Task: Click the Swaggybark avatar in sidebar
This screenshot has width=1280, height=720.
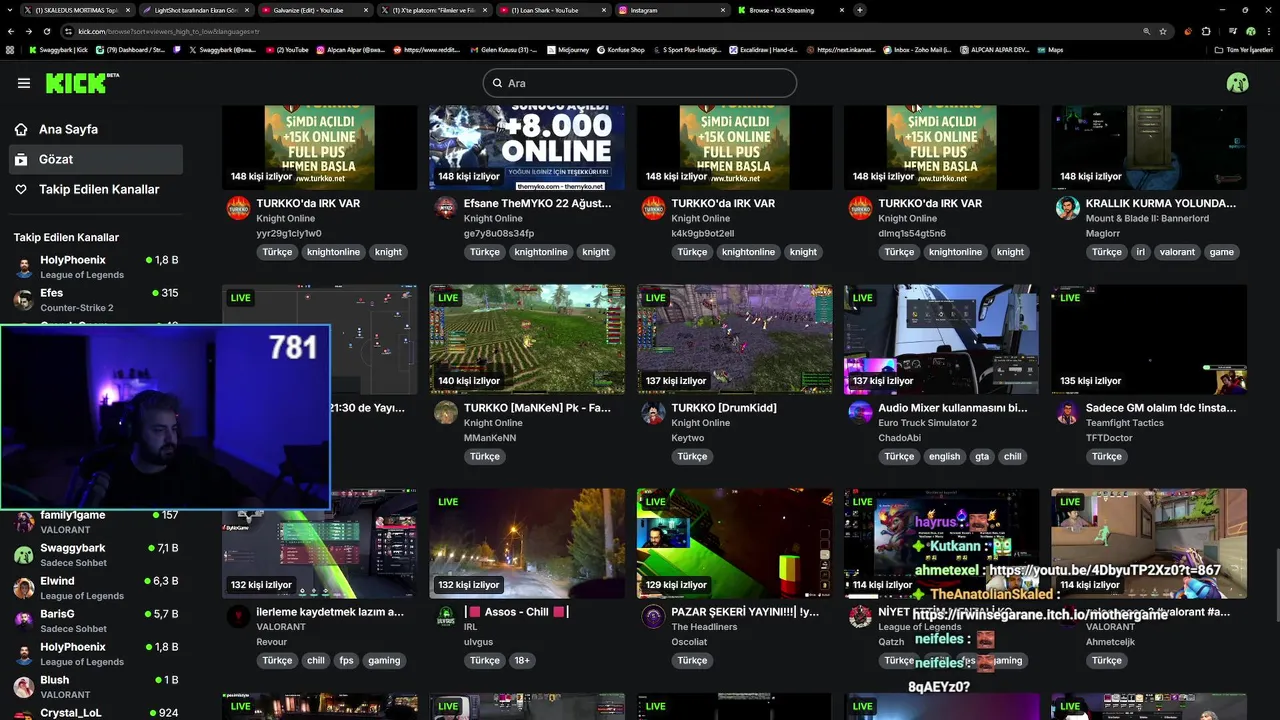Action: 24,555
